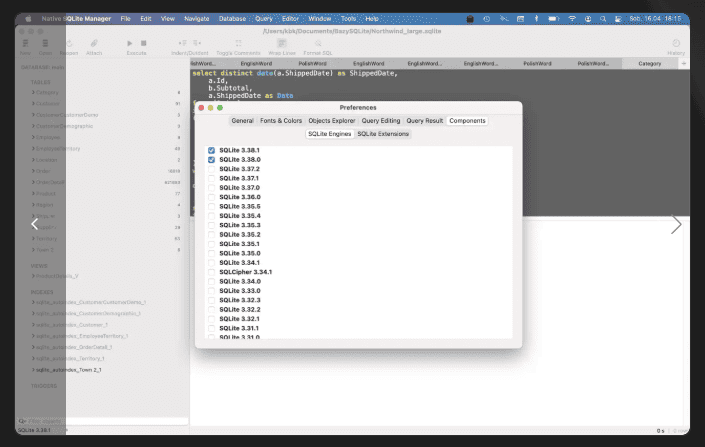Screen dimensions: 705x447
Task: Click the Bluetooth menu bar icon
Action: point(536,18)
